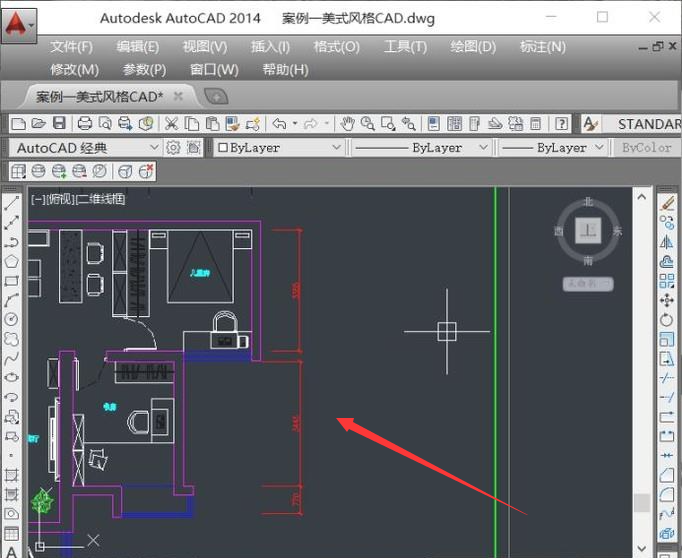Add a new drawing tab

(216, 97)
